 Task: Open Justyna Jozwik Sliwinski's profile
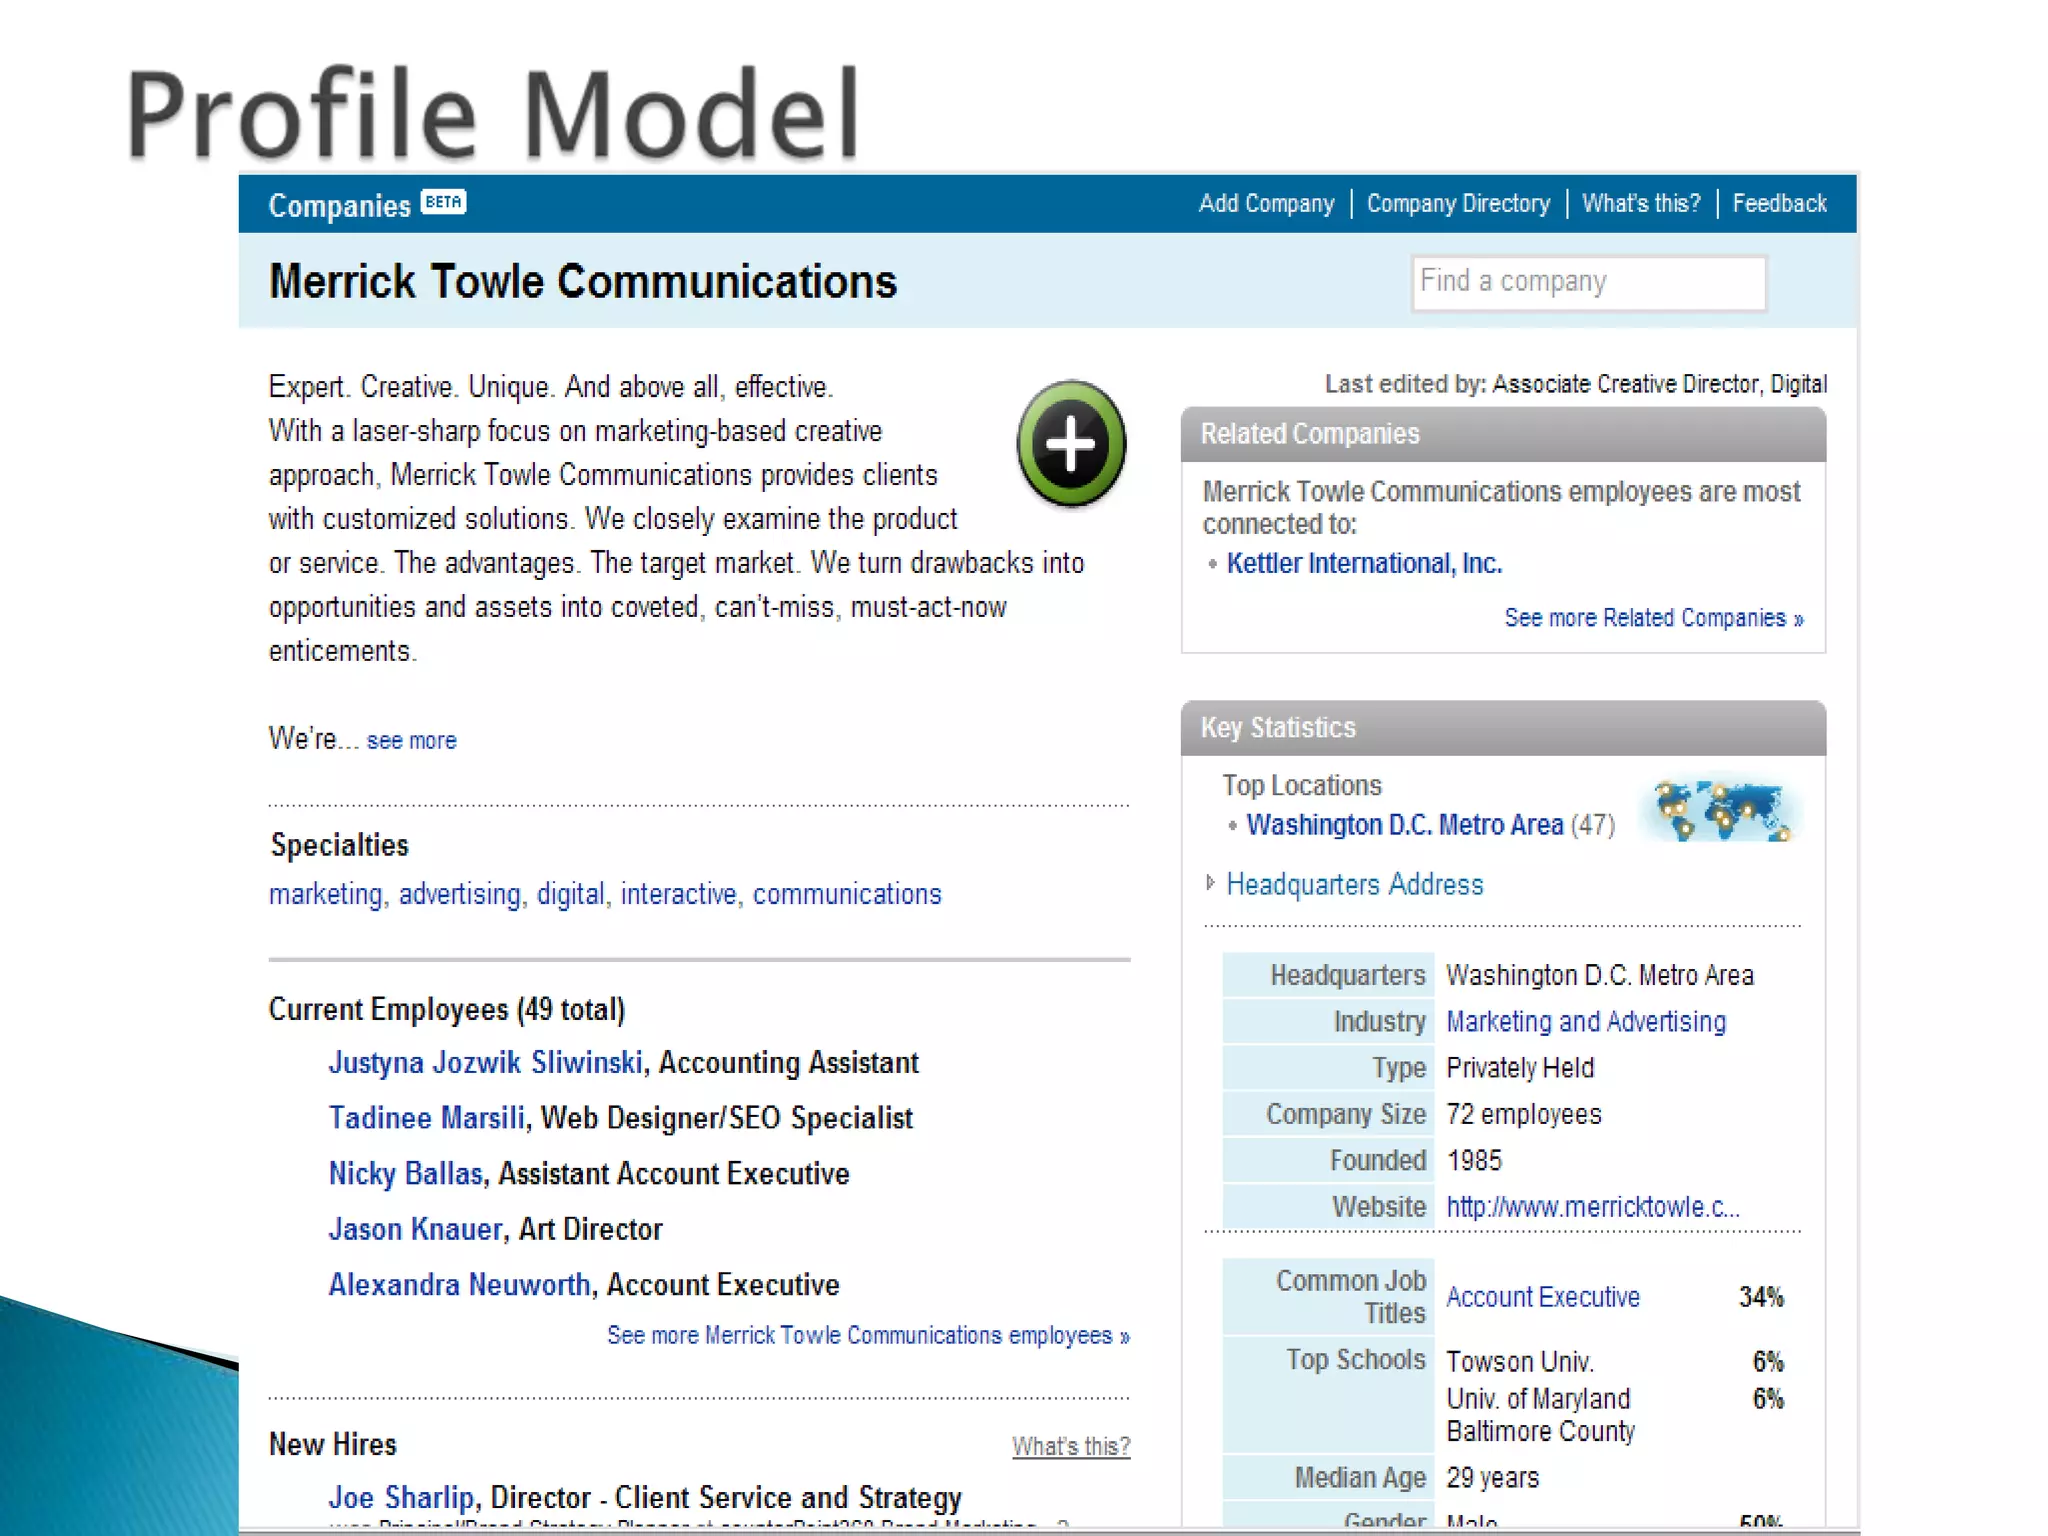point(485,1063)
